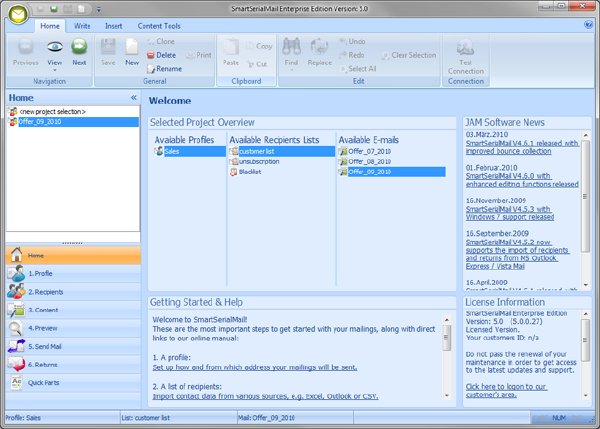Select the unsubscription recipients list
600x429 pixels.
click(255, 161)
